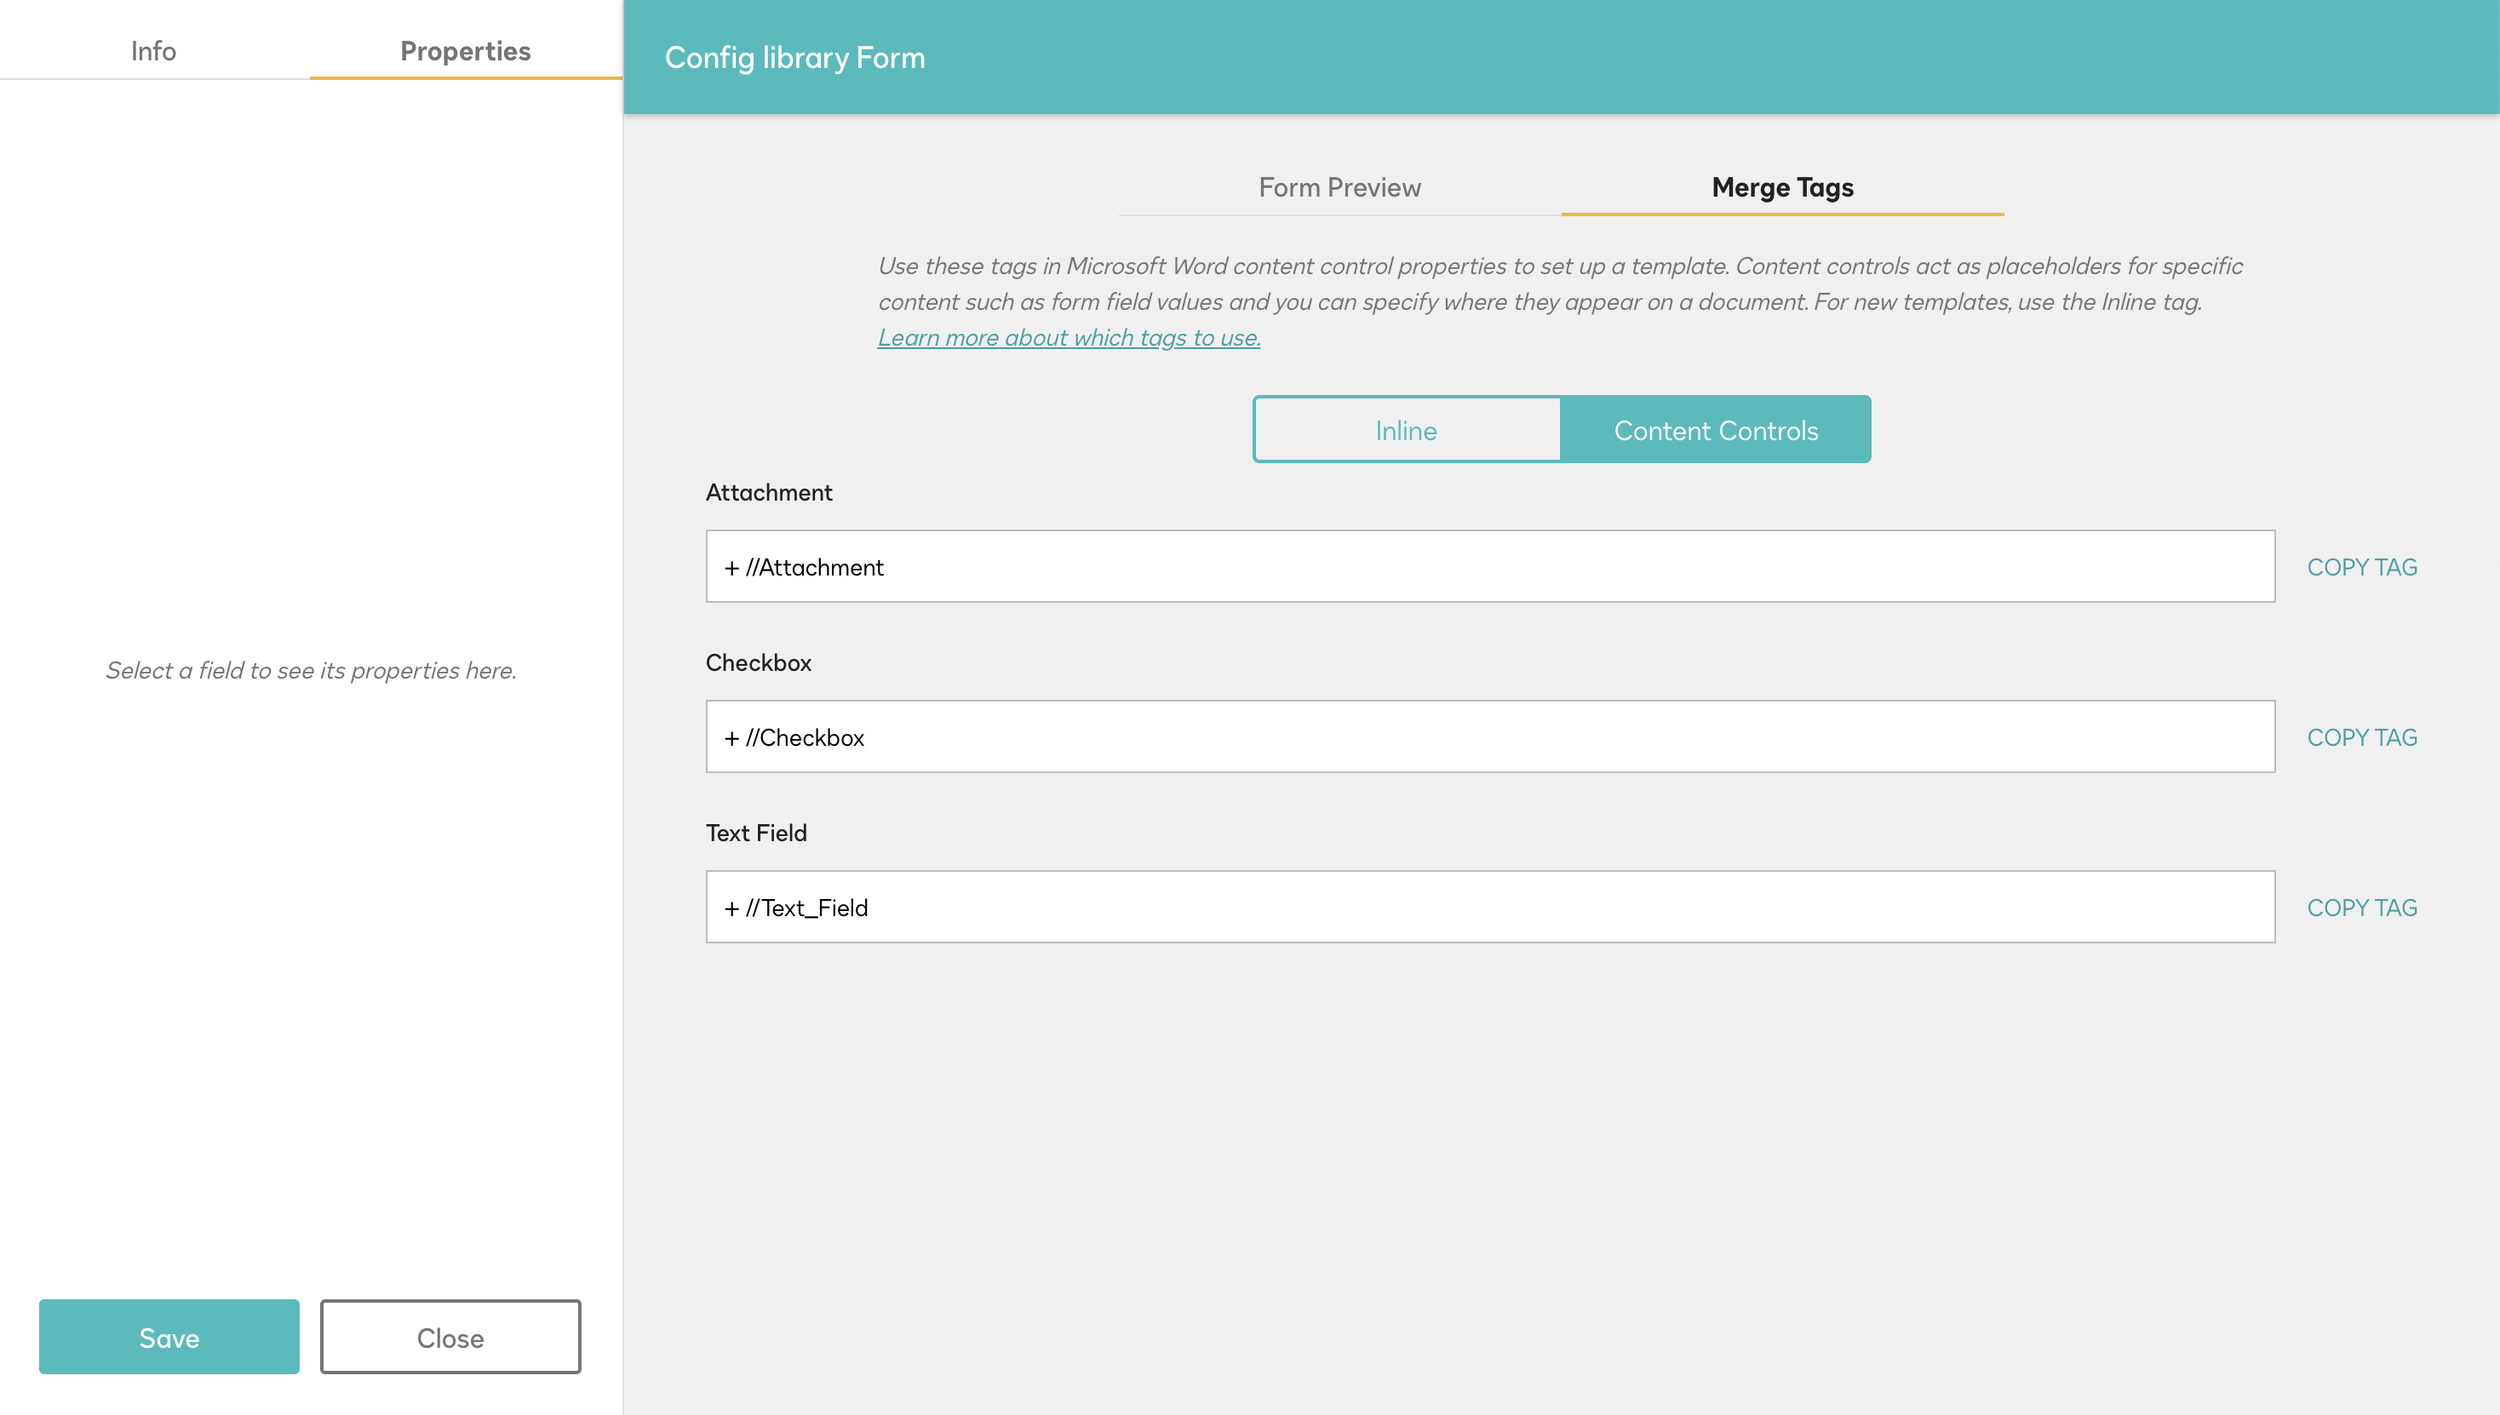Open the Form Preview tab
Screen dimensions: 2500x1415
click(1338, 187)
